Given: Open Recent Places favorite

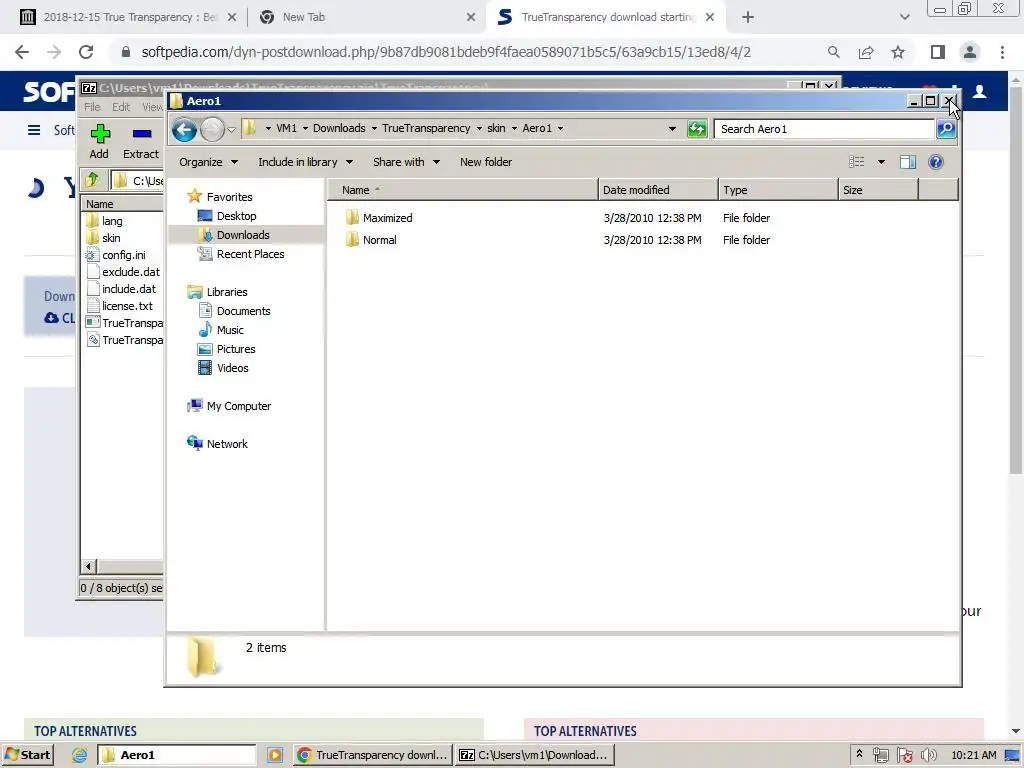Looking at the screenshot, I should (240, 254).
